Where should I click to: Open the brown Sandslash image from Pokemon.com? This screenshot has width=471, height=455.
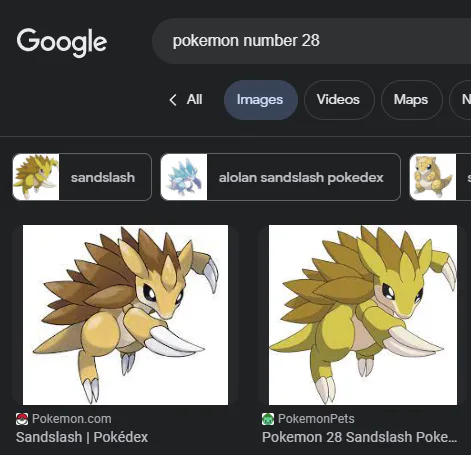pyautogui.click(x=125, y=315)
